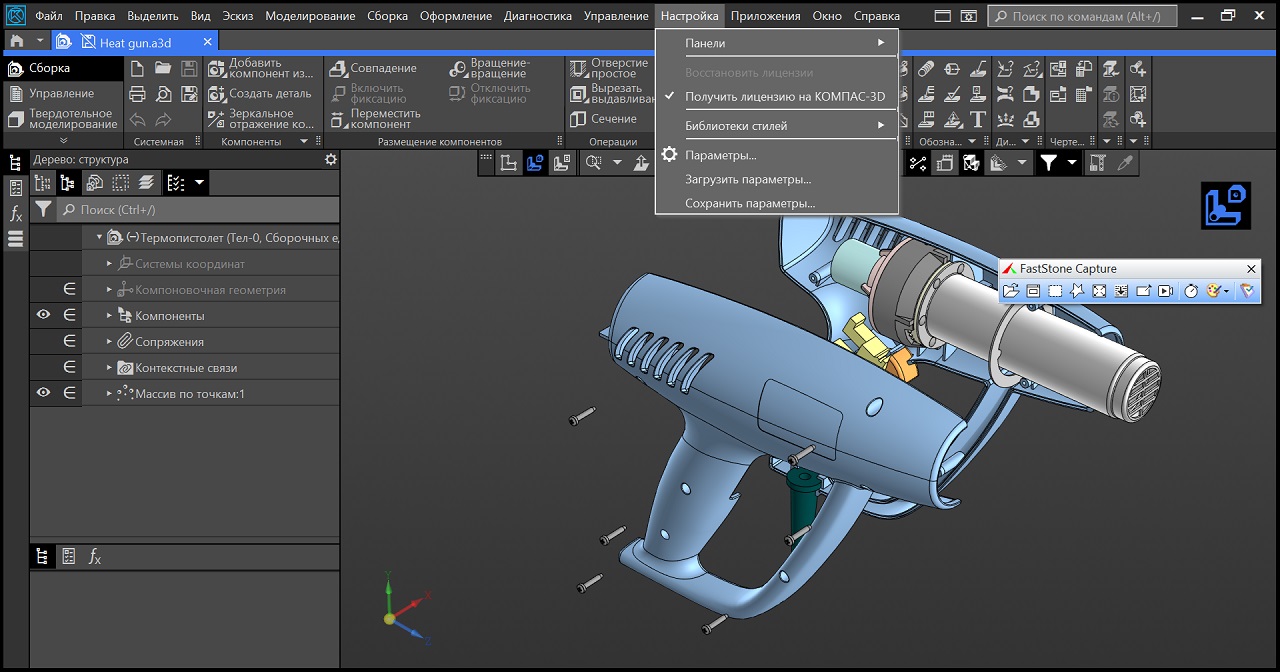Select the Heat gun.a3d document tab
This screenshot has width=1280, height=672.
click(x=135, y=42)
